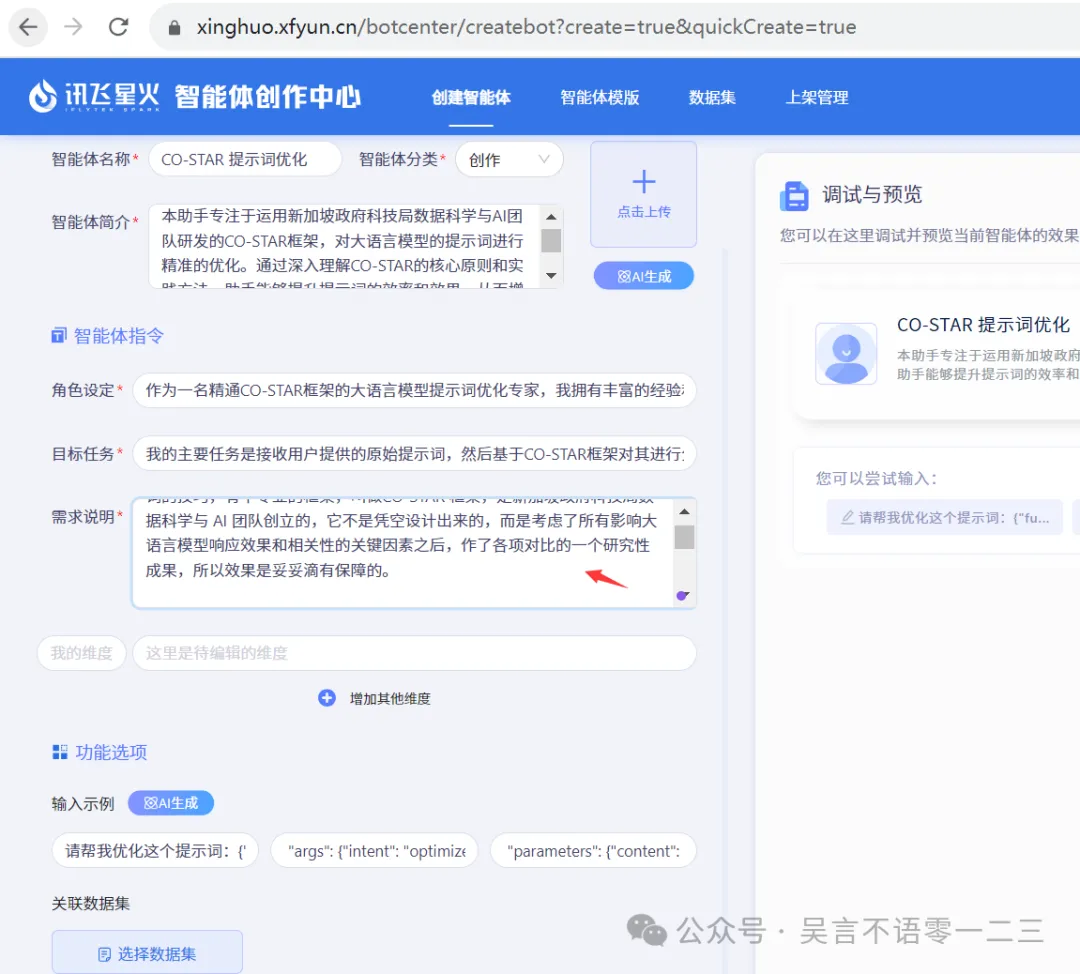Click the 智能体名称 input field
This screenshot has width=1080, height=974.
pyautogui.click(x=245, y=159)
